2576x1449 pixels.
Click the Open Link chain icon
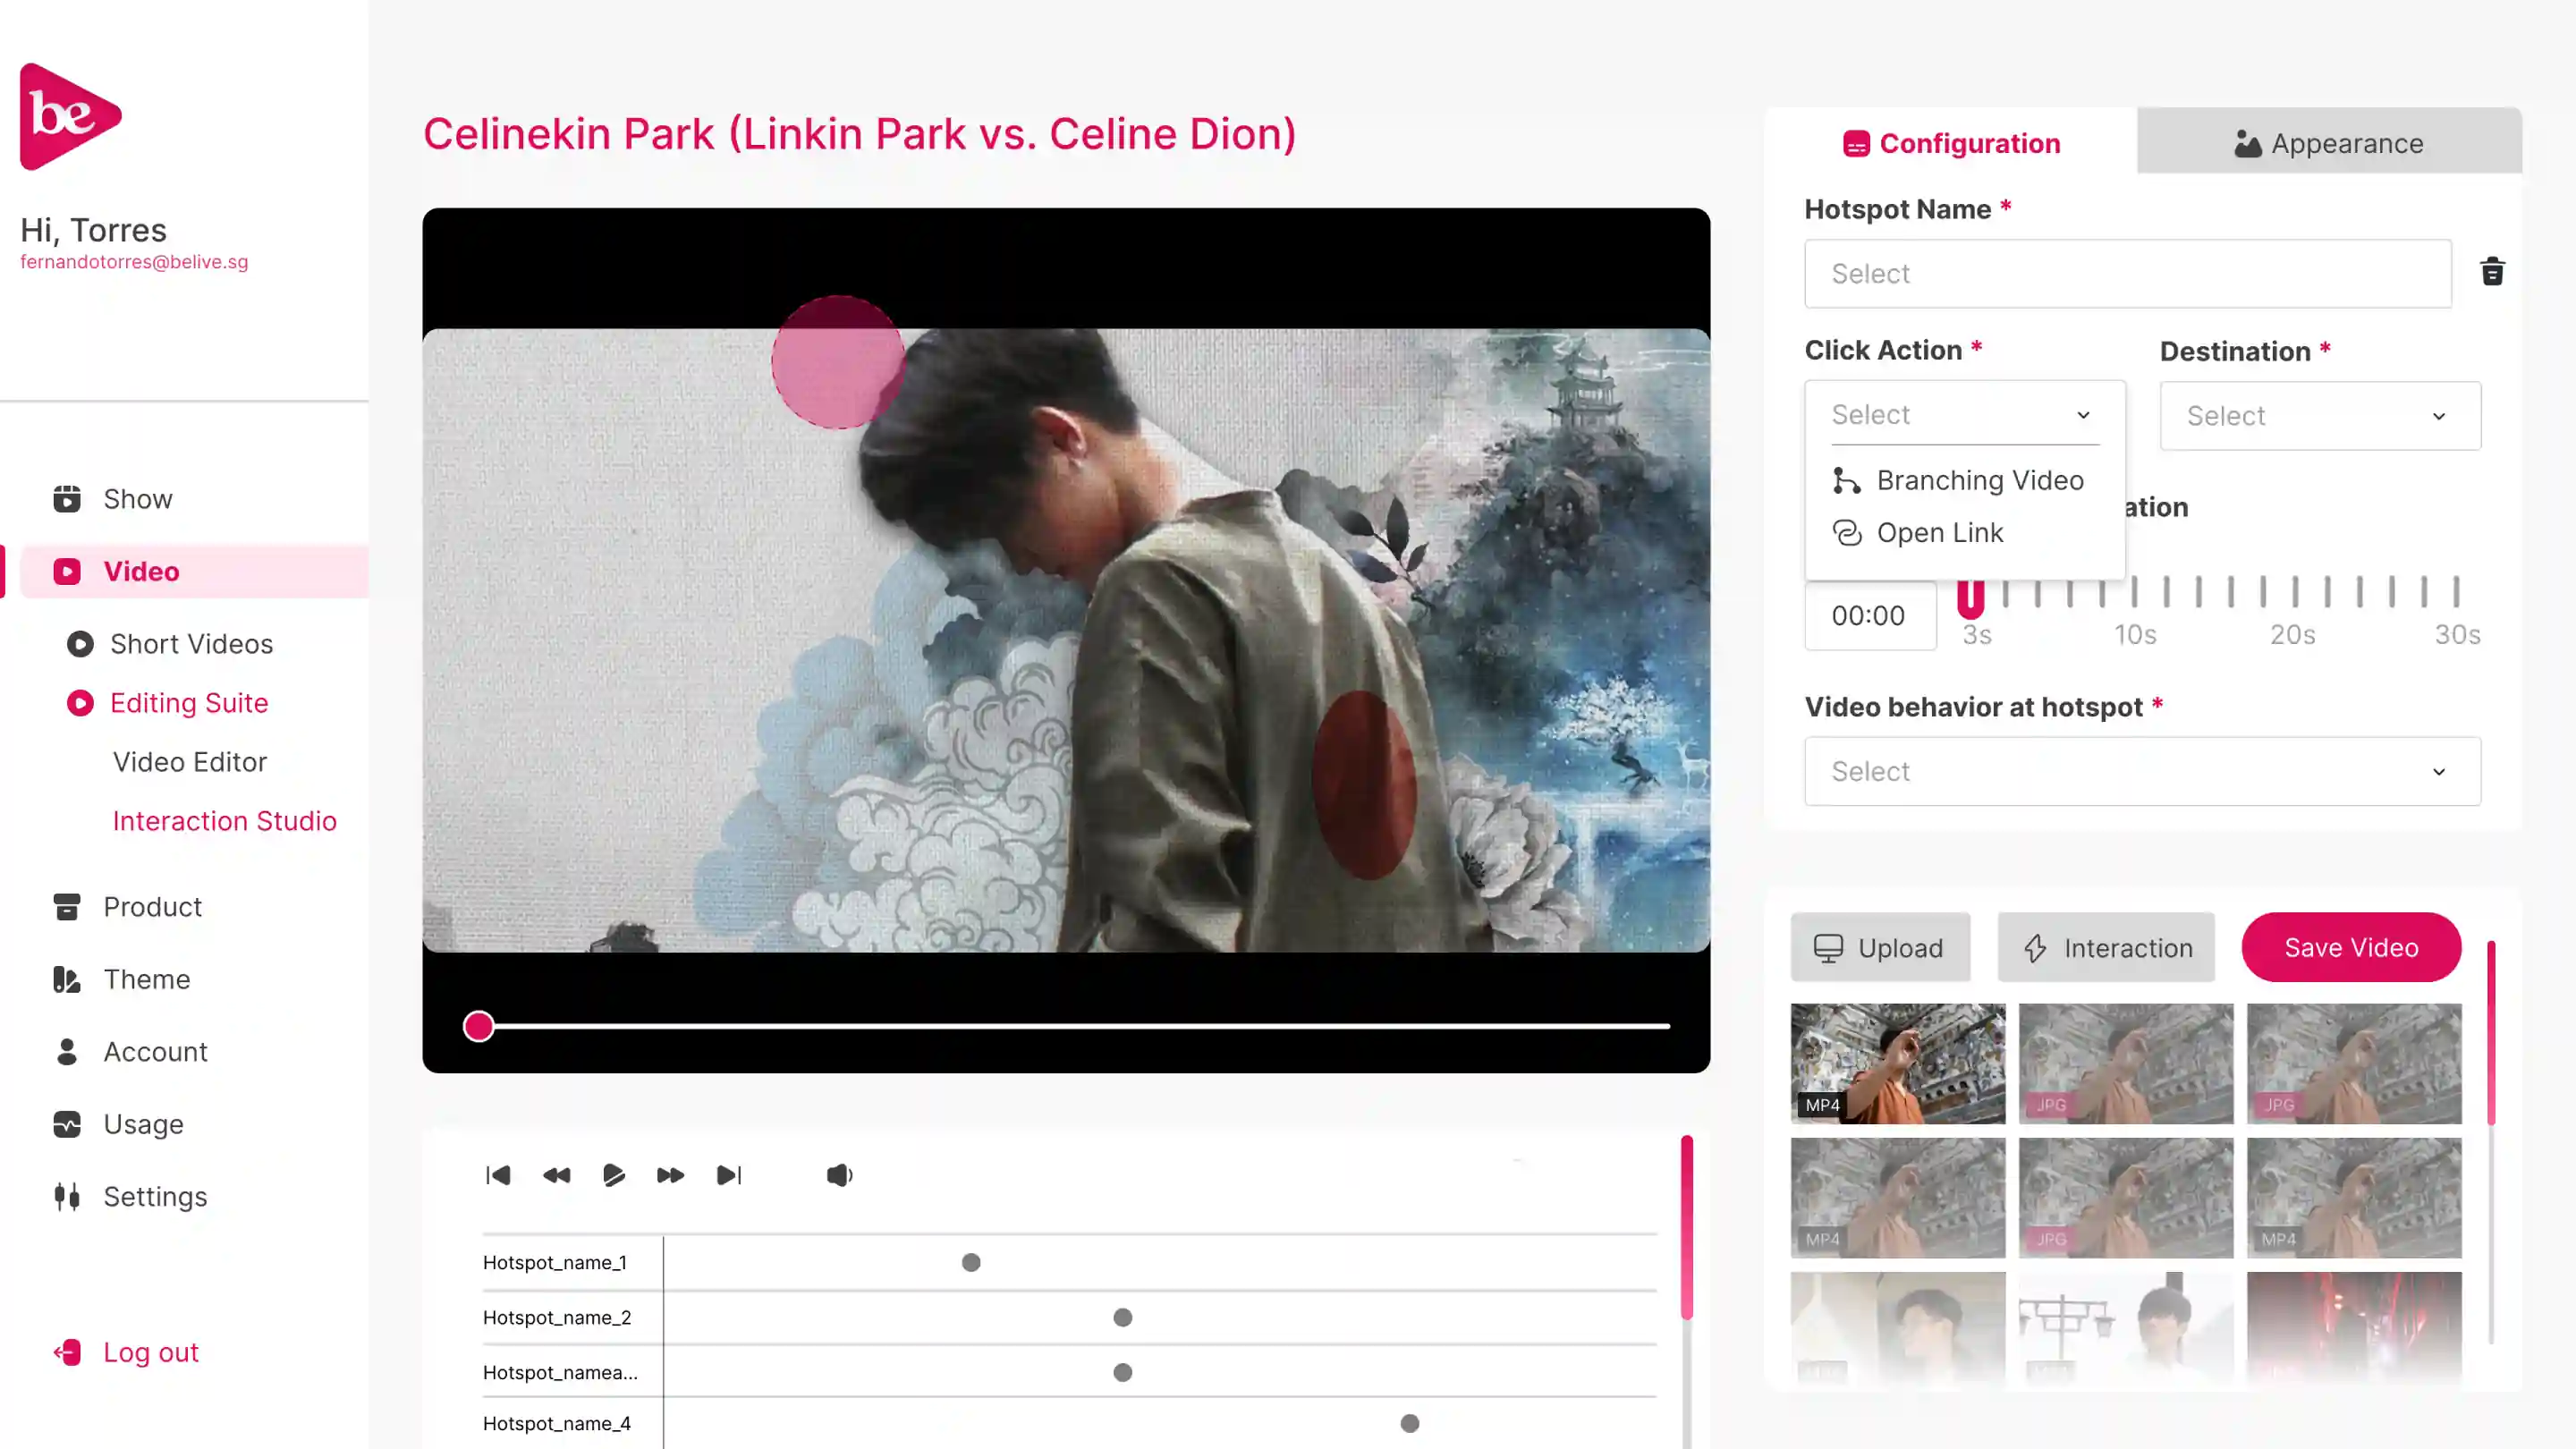(x=1846, y=533)
